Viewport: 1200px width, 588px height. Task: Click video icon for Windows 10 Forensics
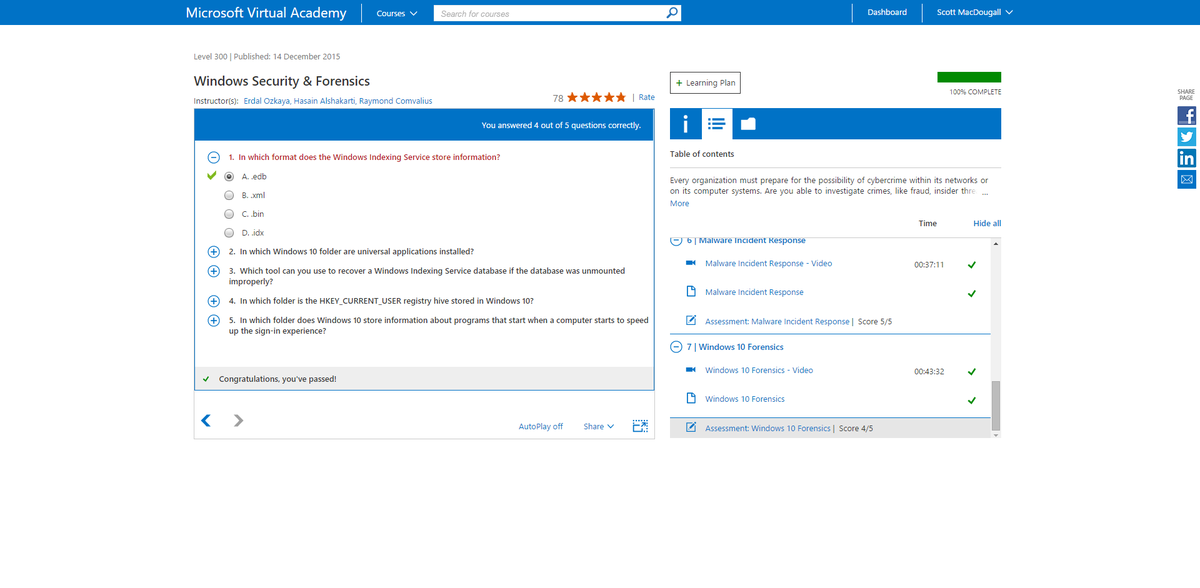point(690,370)
